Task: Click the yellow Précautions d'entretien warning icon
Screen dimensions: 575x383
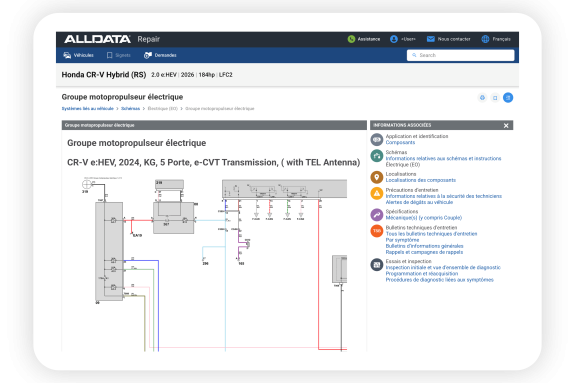Action: tap(377, 193)
